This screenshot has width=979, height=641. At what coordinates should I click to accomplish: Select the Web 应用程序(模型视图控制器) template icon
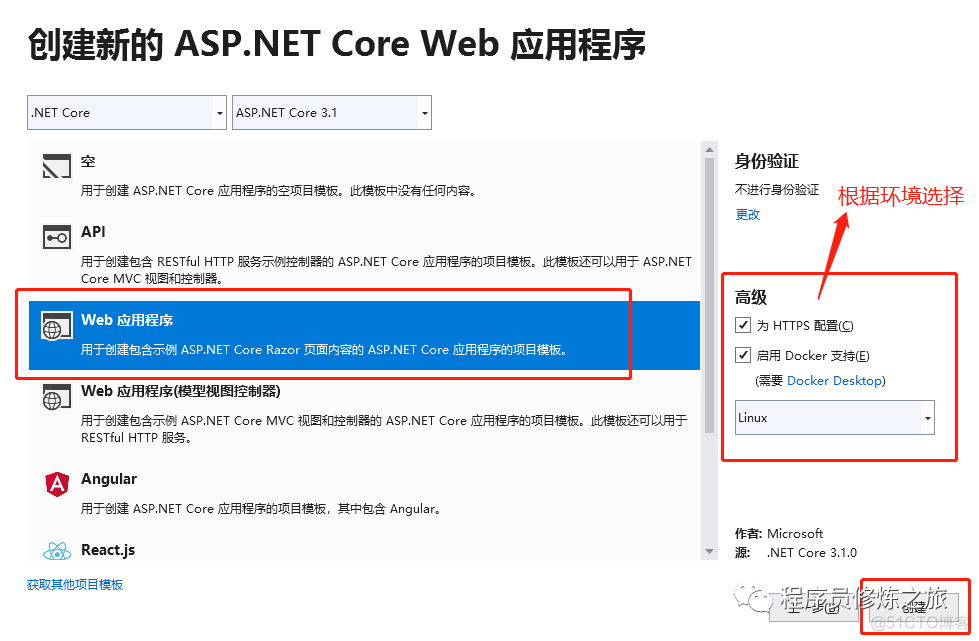(56, 396)
